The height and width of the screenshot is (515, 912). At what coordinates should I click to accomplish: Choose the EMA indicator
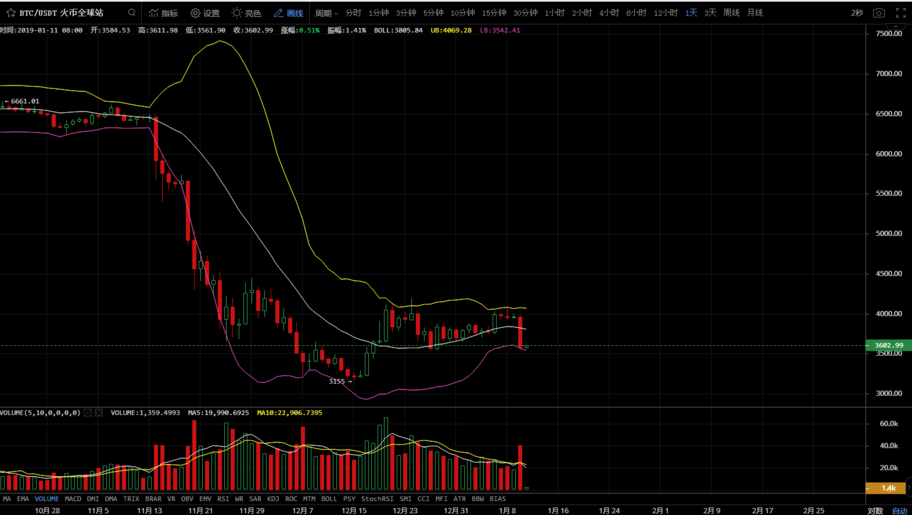click(23, 499)
